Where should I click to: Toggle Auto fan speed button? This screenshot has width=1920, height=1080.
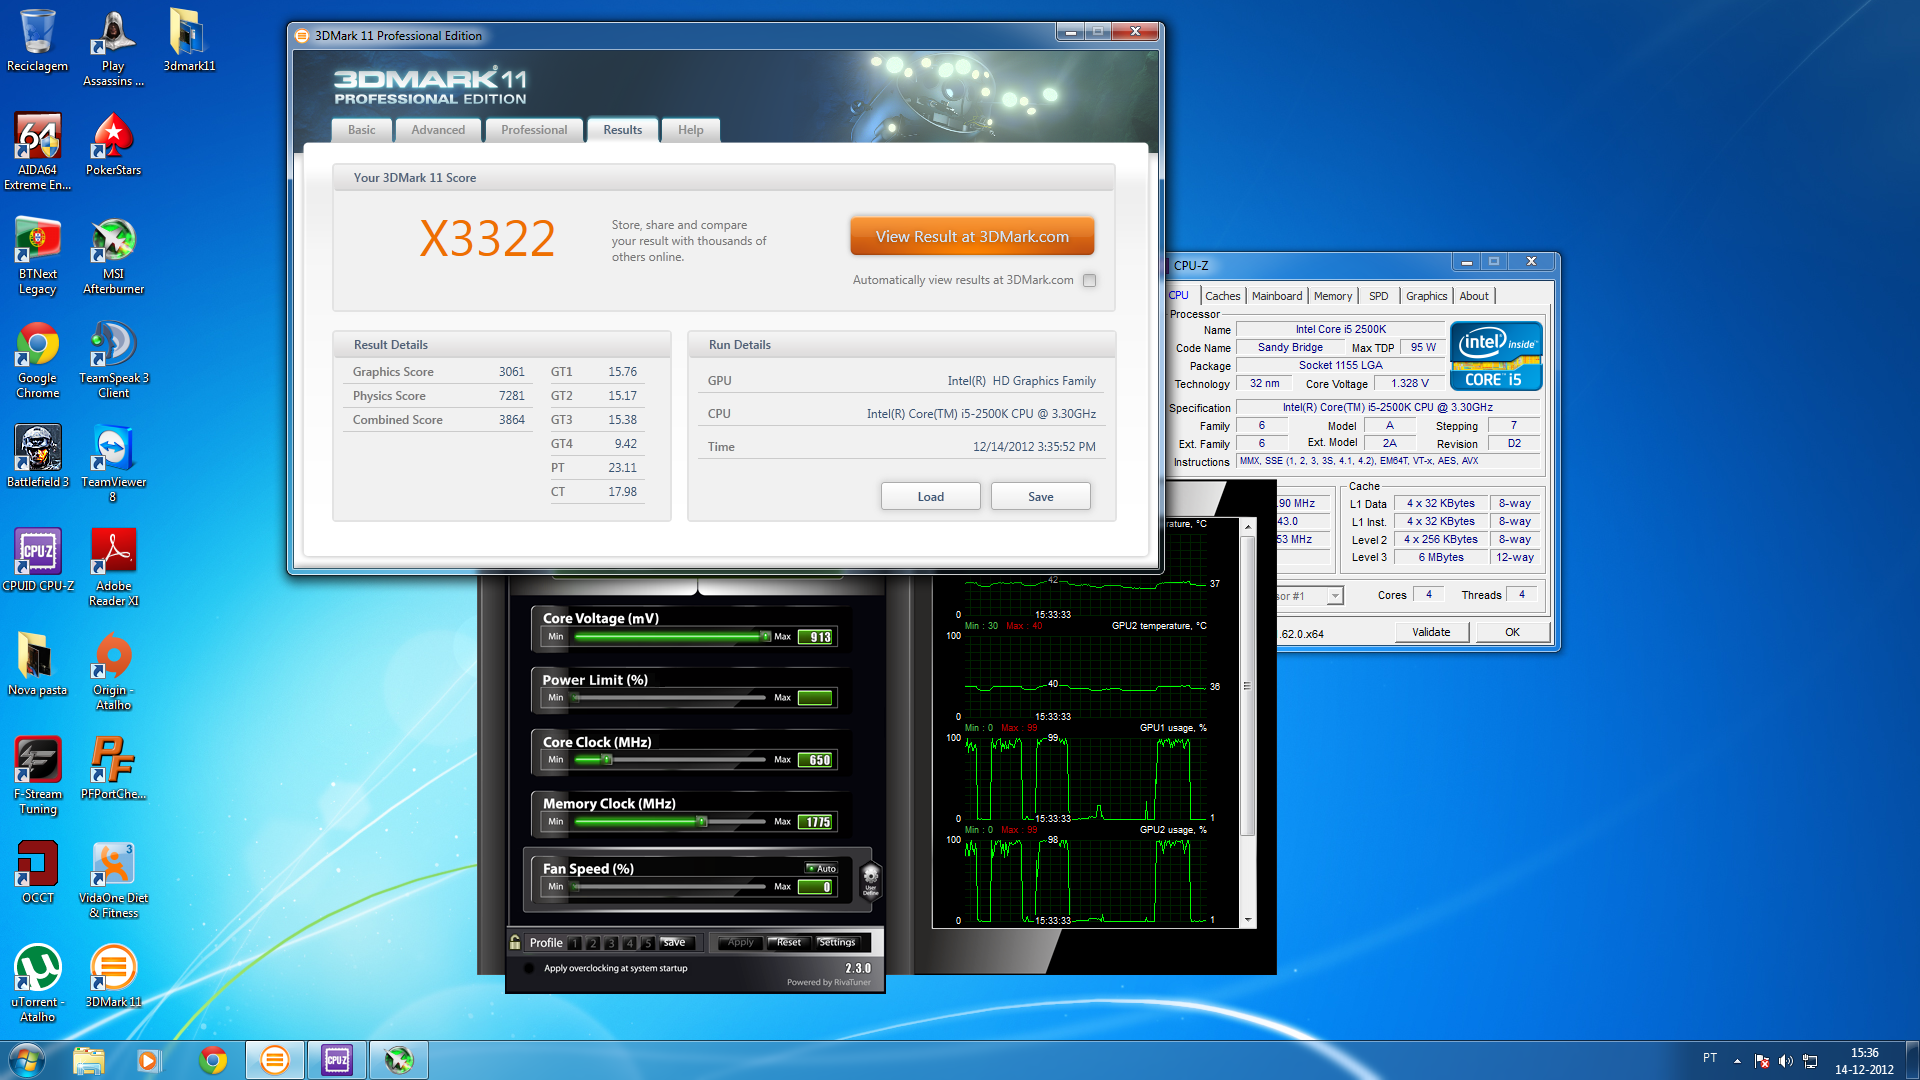(x=822, y=868)
